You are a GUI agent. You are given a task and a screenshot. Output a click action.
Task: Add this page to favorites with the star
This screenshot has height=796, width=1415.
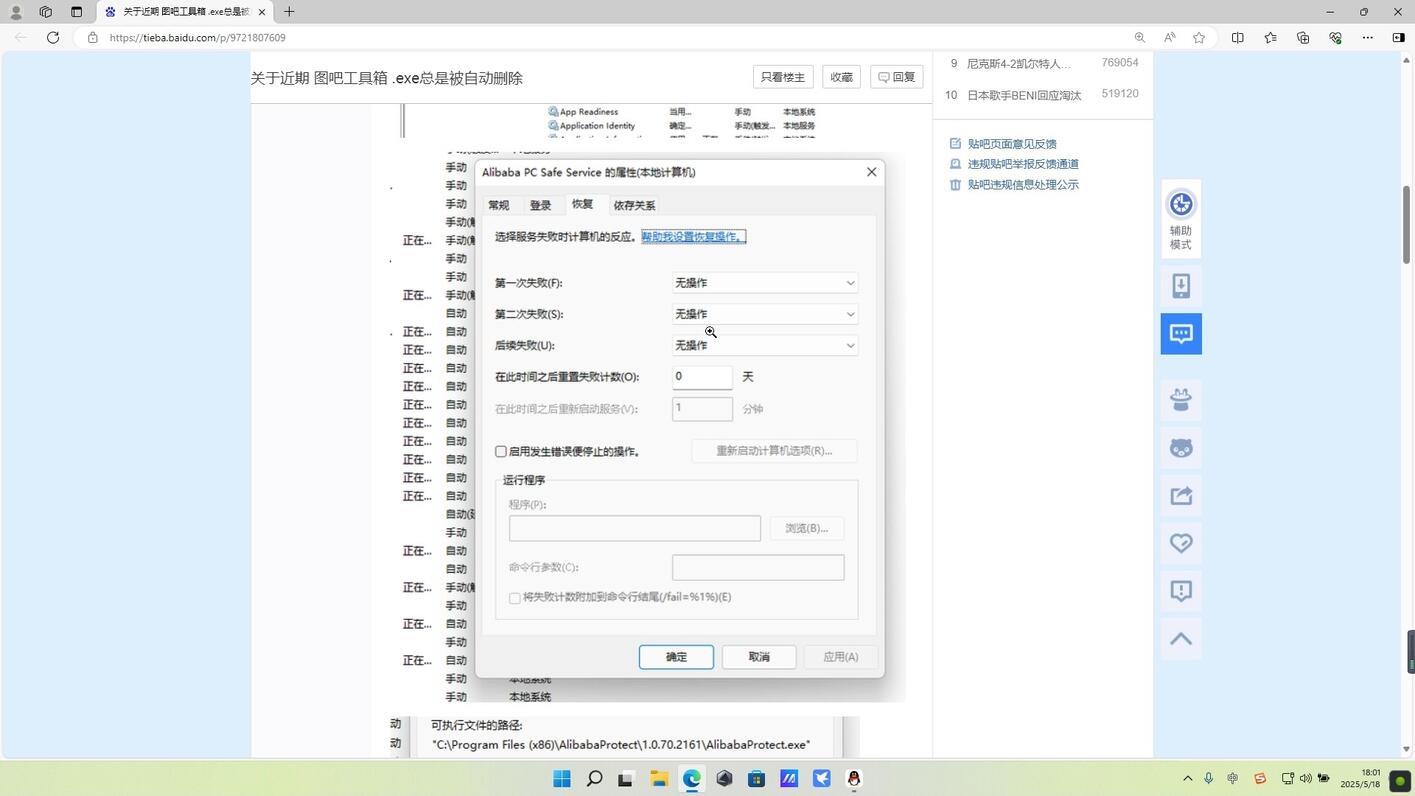(x=1199, y=37)
